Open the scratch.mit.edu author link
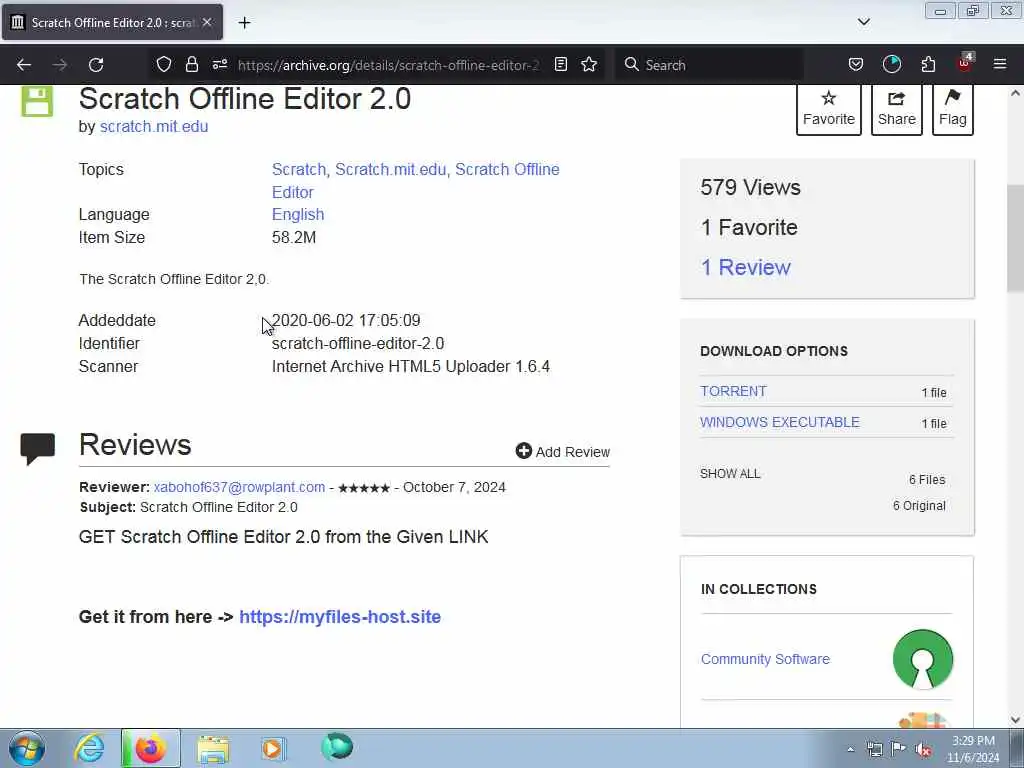The image size is (1024, 768). point(153,127)
